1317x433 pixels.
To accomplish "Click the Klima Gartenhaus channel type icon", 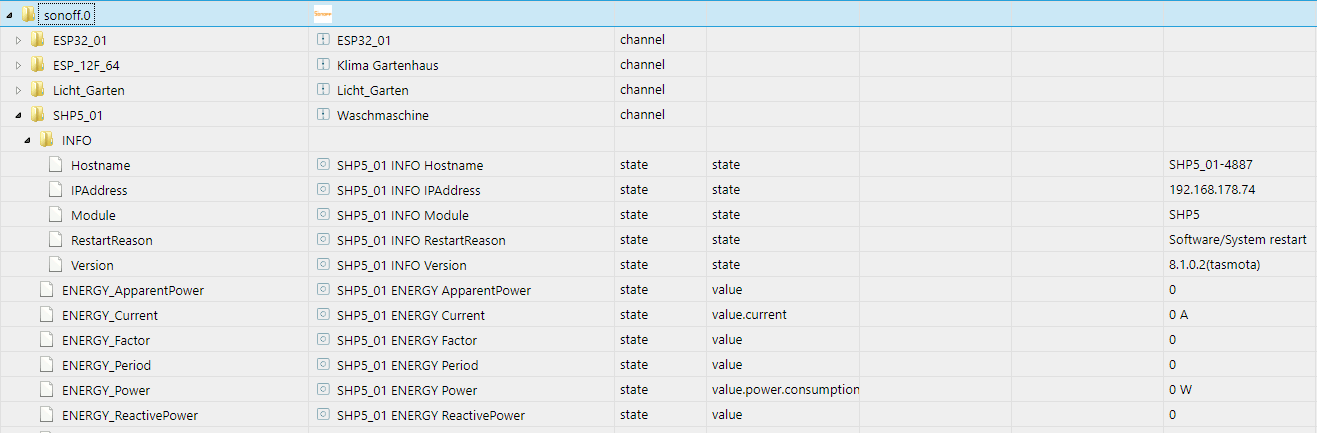I will pyautogui.click(x=323, y=65).
